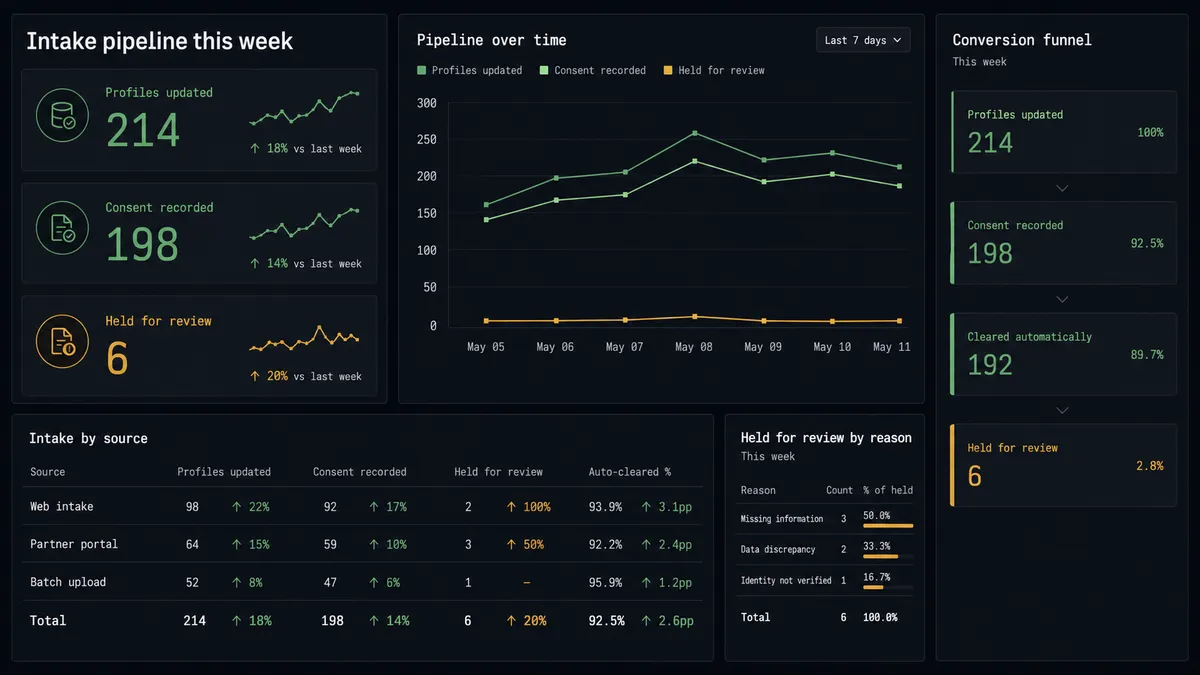Click the Profiles updated database icon

(x=63, y=115)
